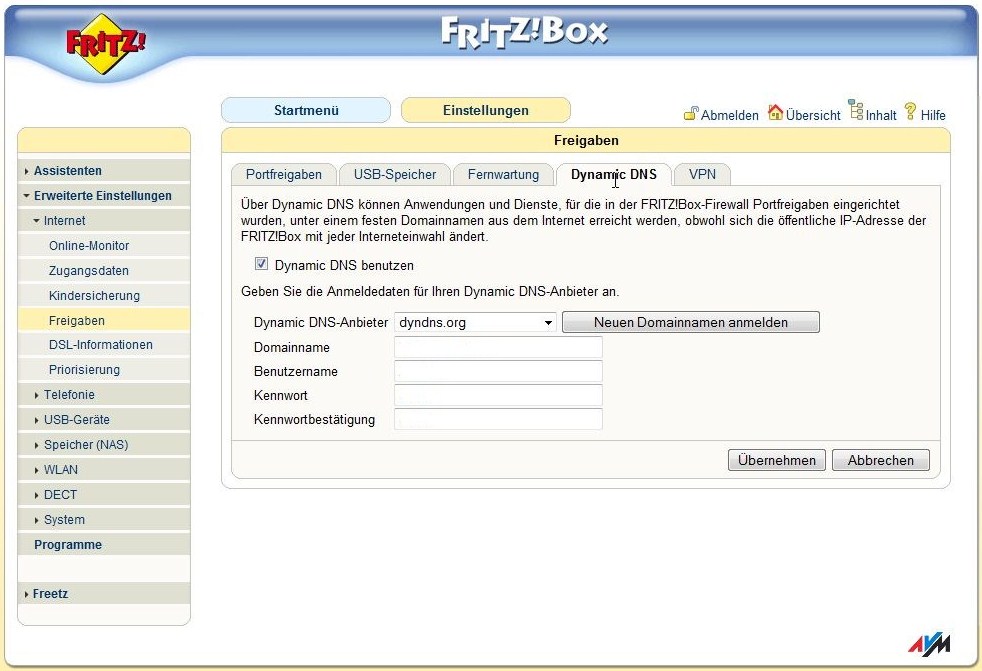
Task: Focus the Benutzername input field
Action: (x=499, y=371)
